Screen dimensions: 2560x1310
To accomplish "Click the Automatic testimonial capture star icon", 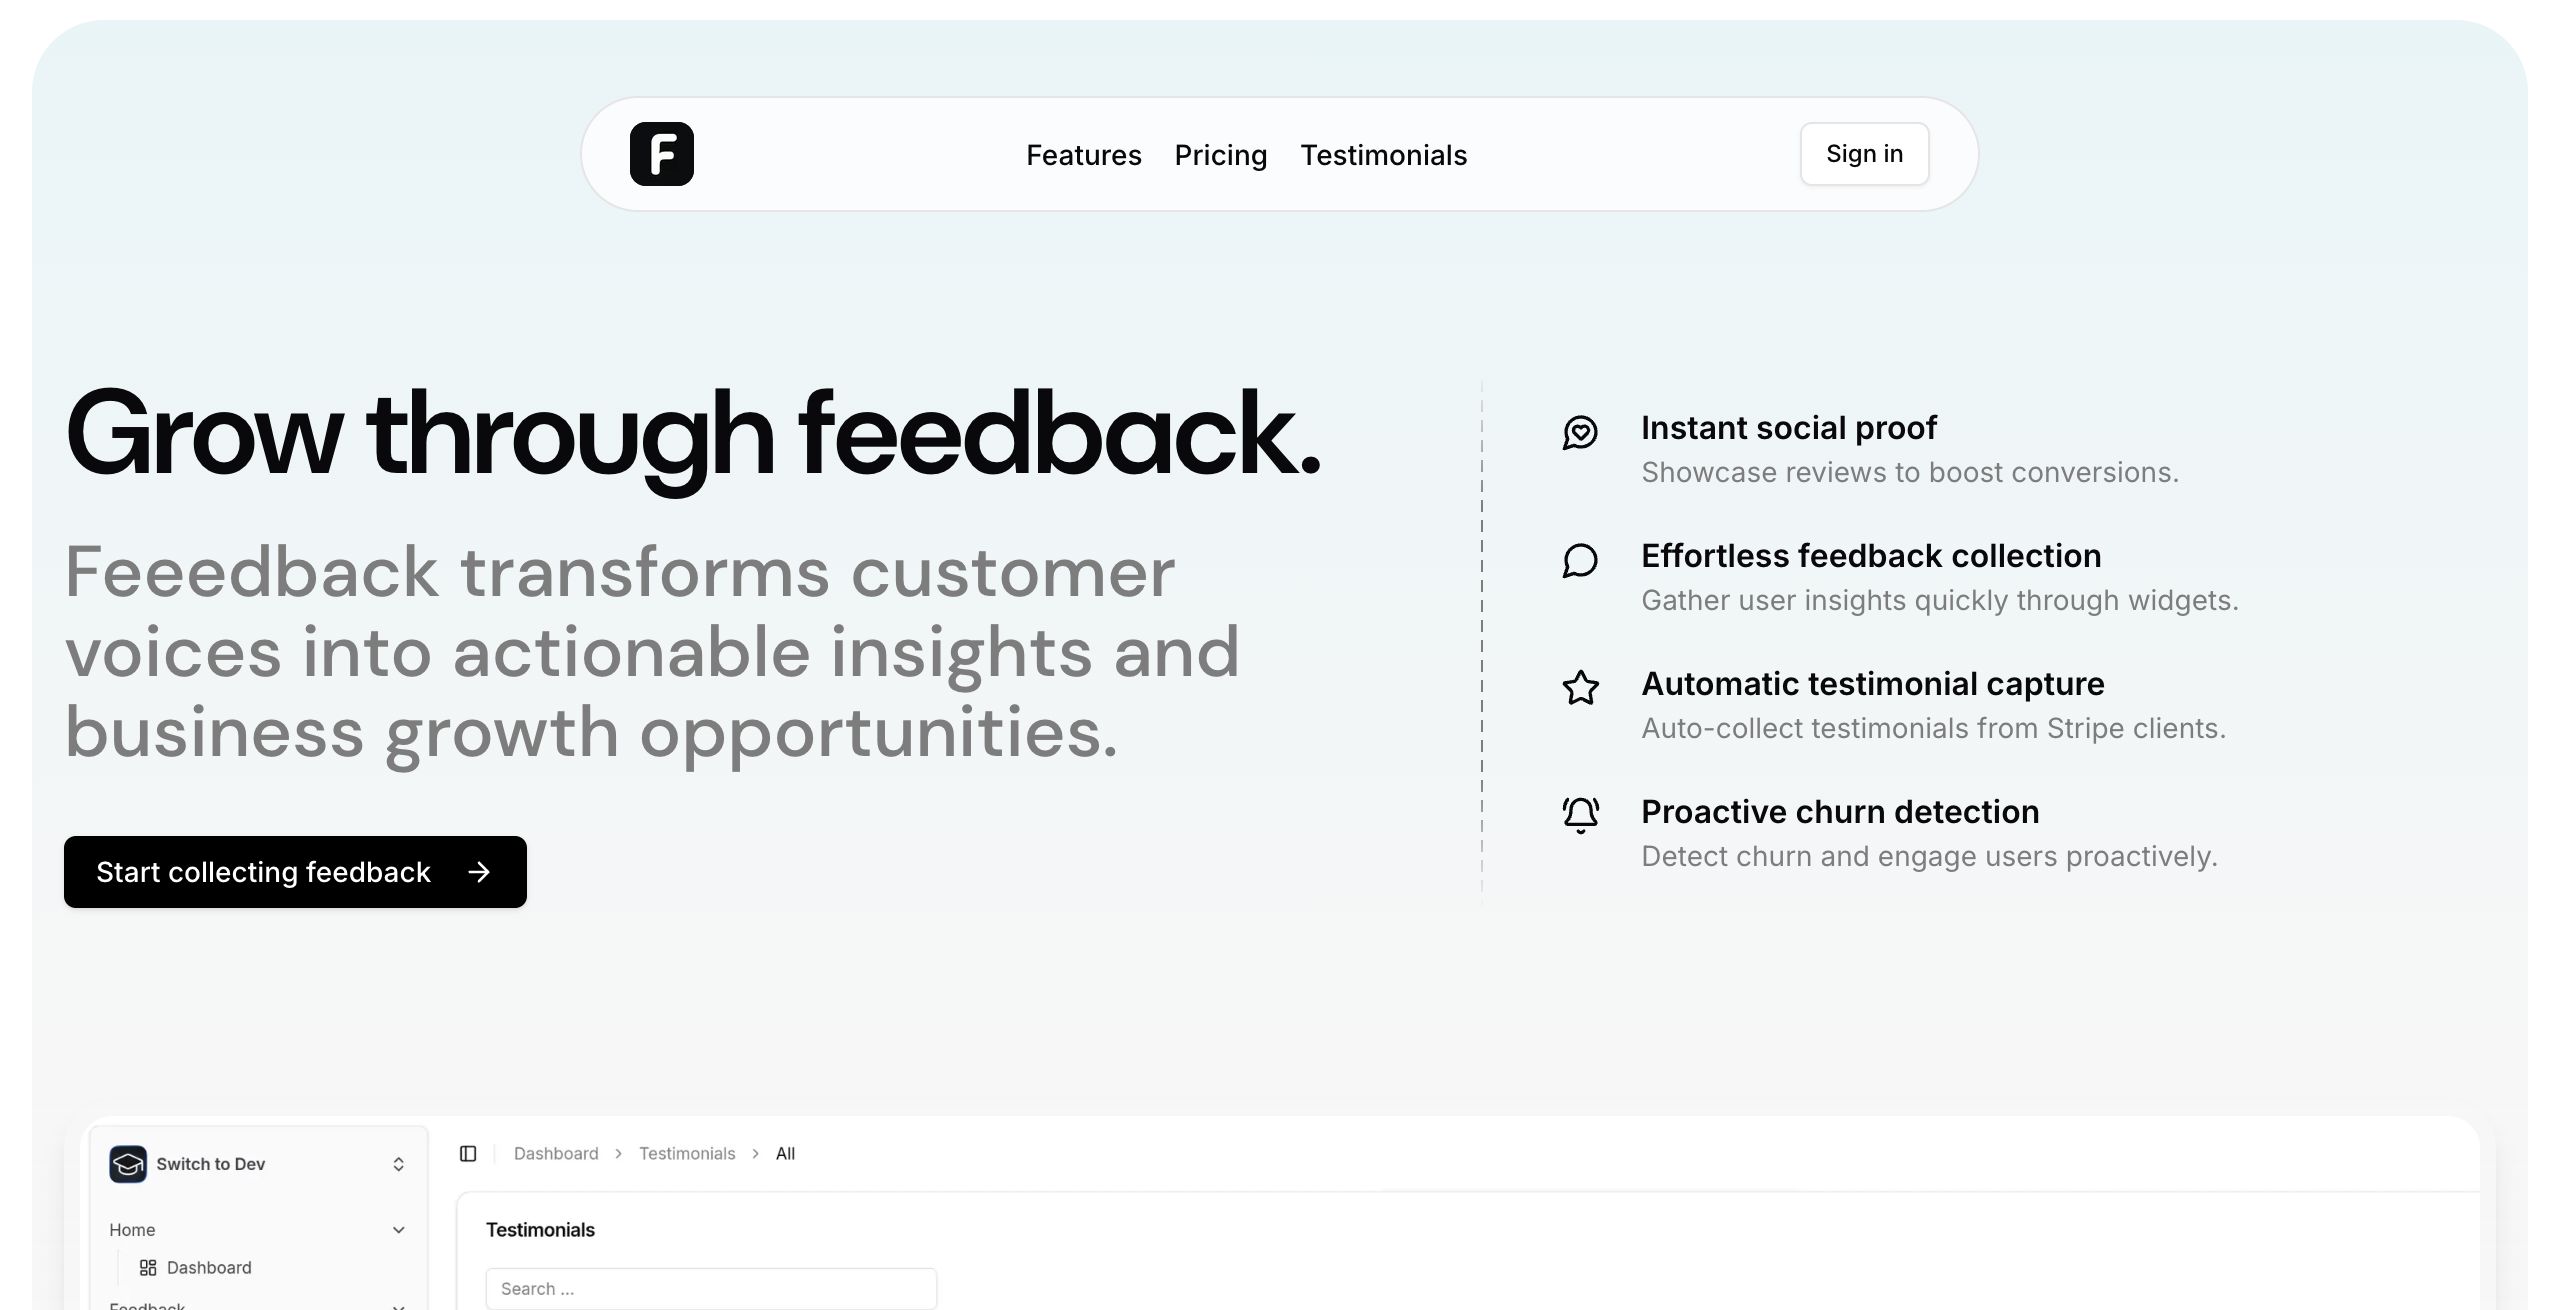I will pyautogui.click(x=1580, y=688).
